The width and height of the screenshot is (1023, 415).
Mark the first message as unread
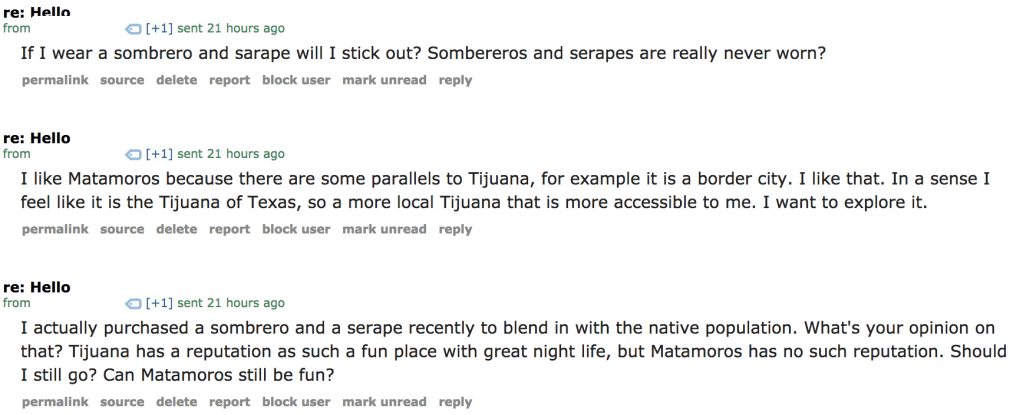pyautogui.click(x=384, y=80)
